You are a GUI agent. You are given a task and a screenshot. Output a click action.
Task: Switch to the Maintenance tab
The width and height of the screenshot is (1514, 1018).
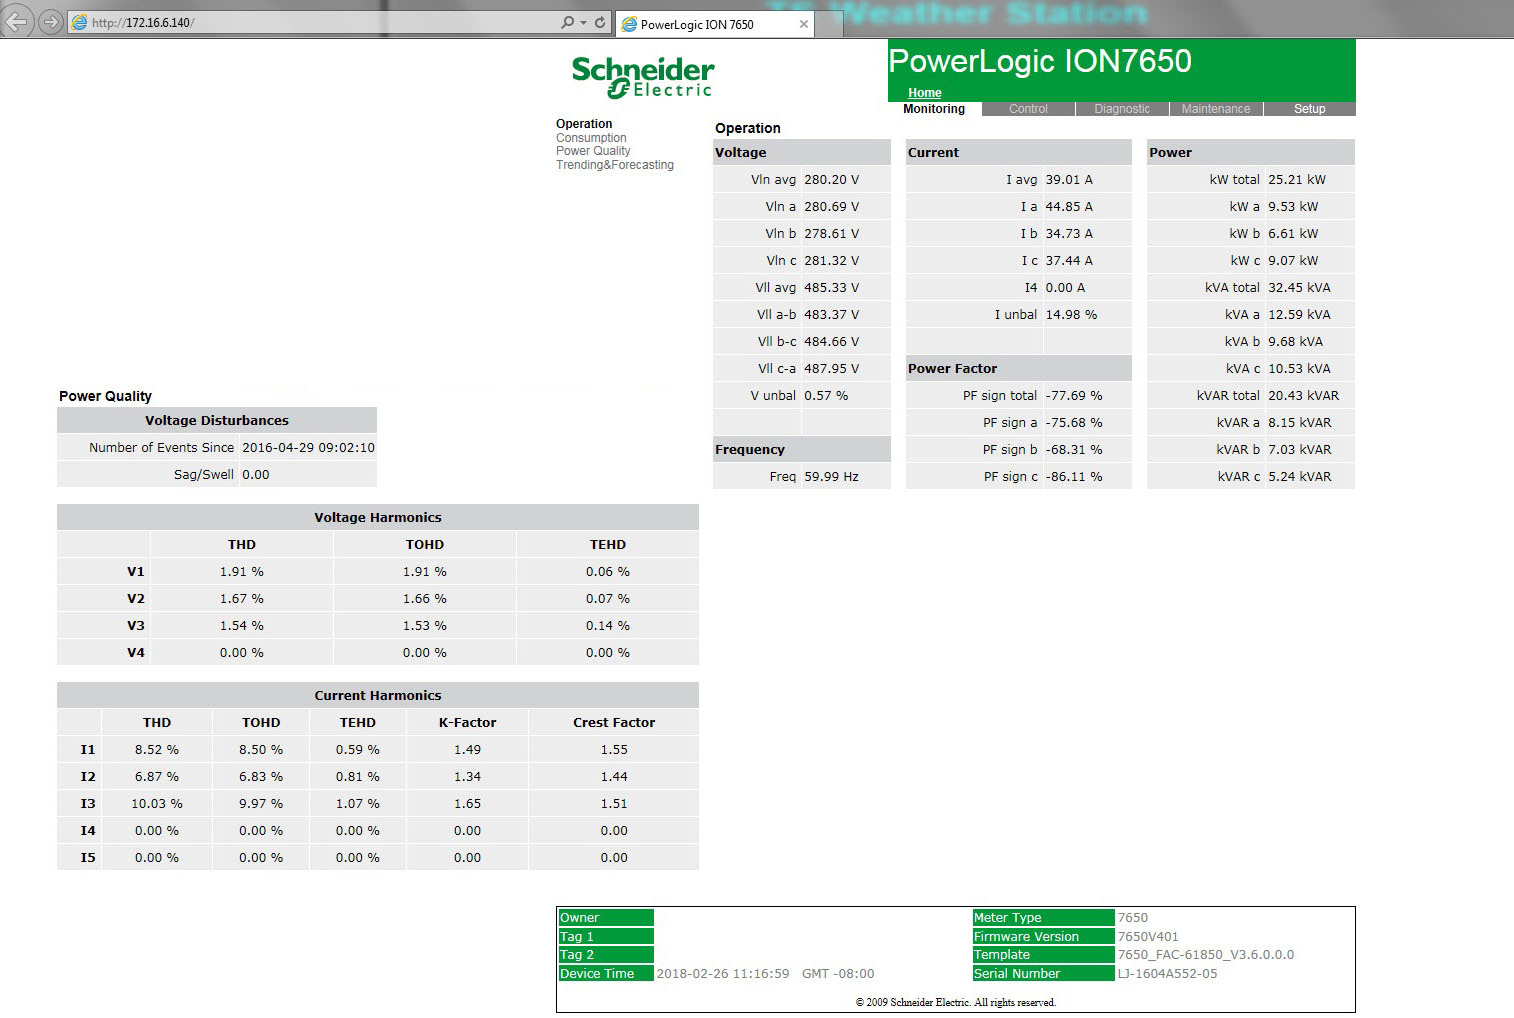click(1216, 109)
